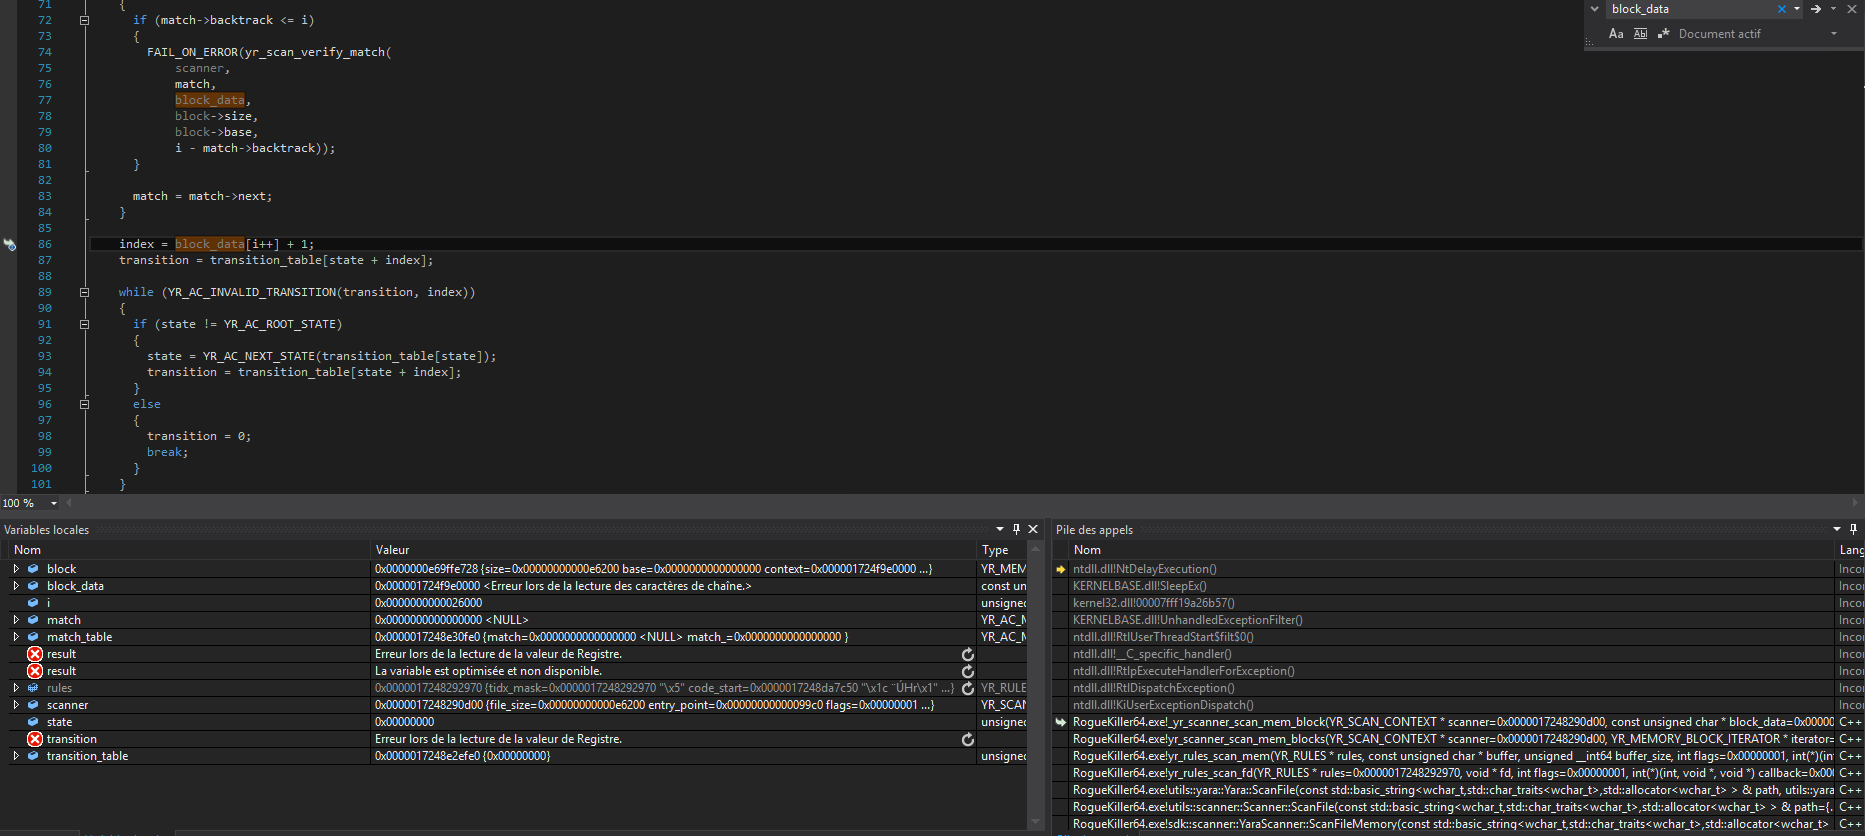Click the state variable row in locals
Viewport: 1865px width, 836px height.
click(x=518, y=722)
